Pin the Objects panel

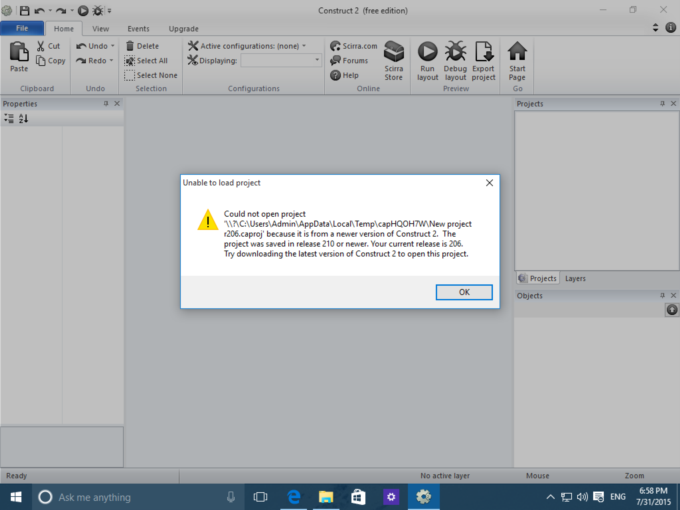662,295
